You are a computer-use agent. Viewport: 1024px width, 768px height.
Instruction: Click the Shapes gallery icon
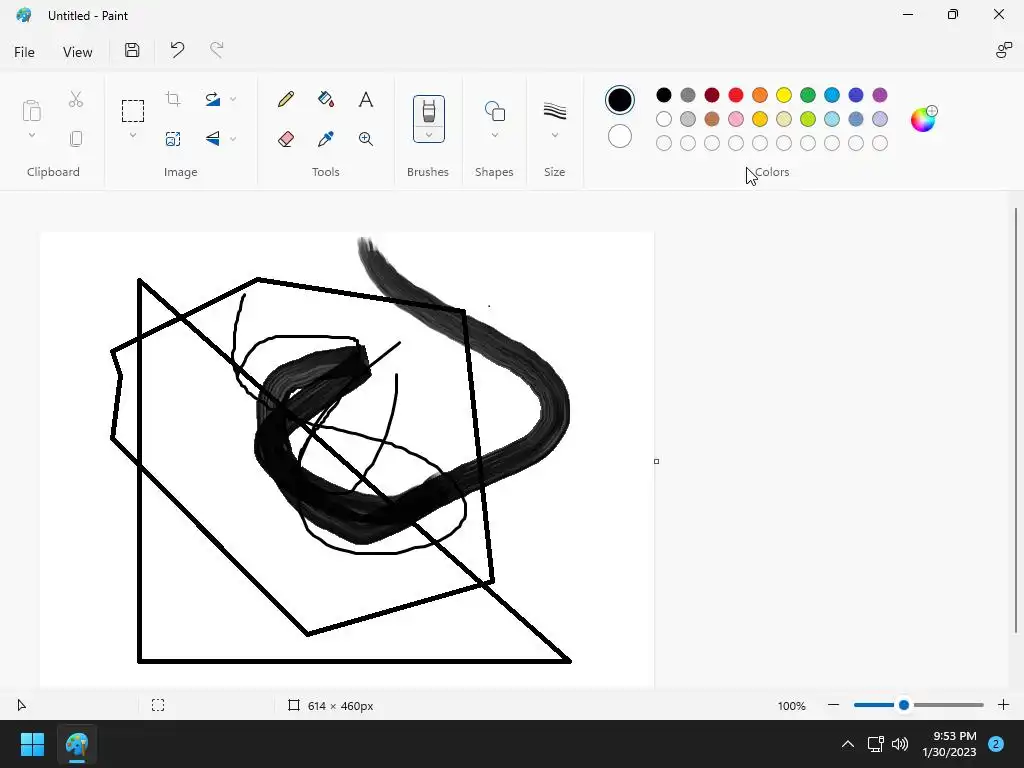click(x=494, y=111)
